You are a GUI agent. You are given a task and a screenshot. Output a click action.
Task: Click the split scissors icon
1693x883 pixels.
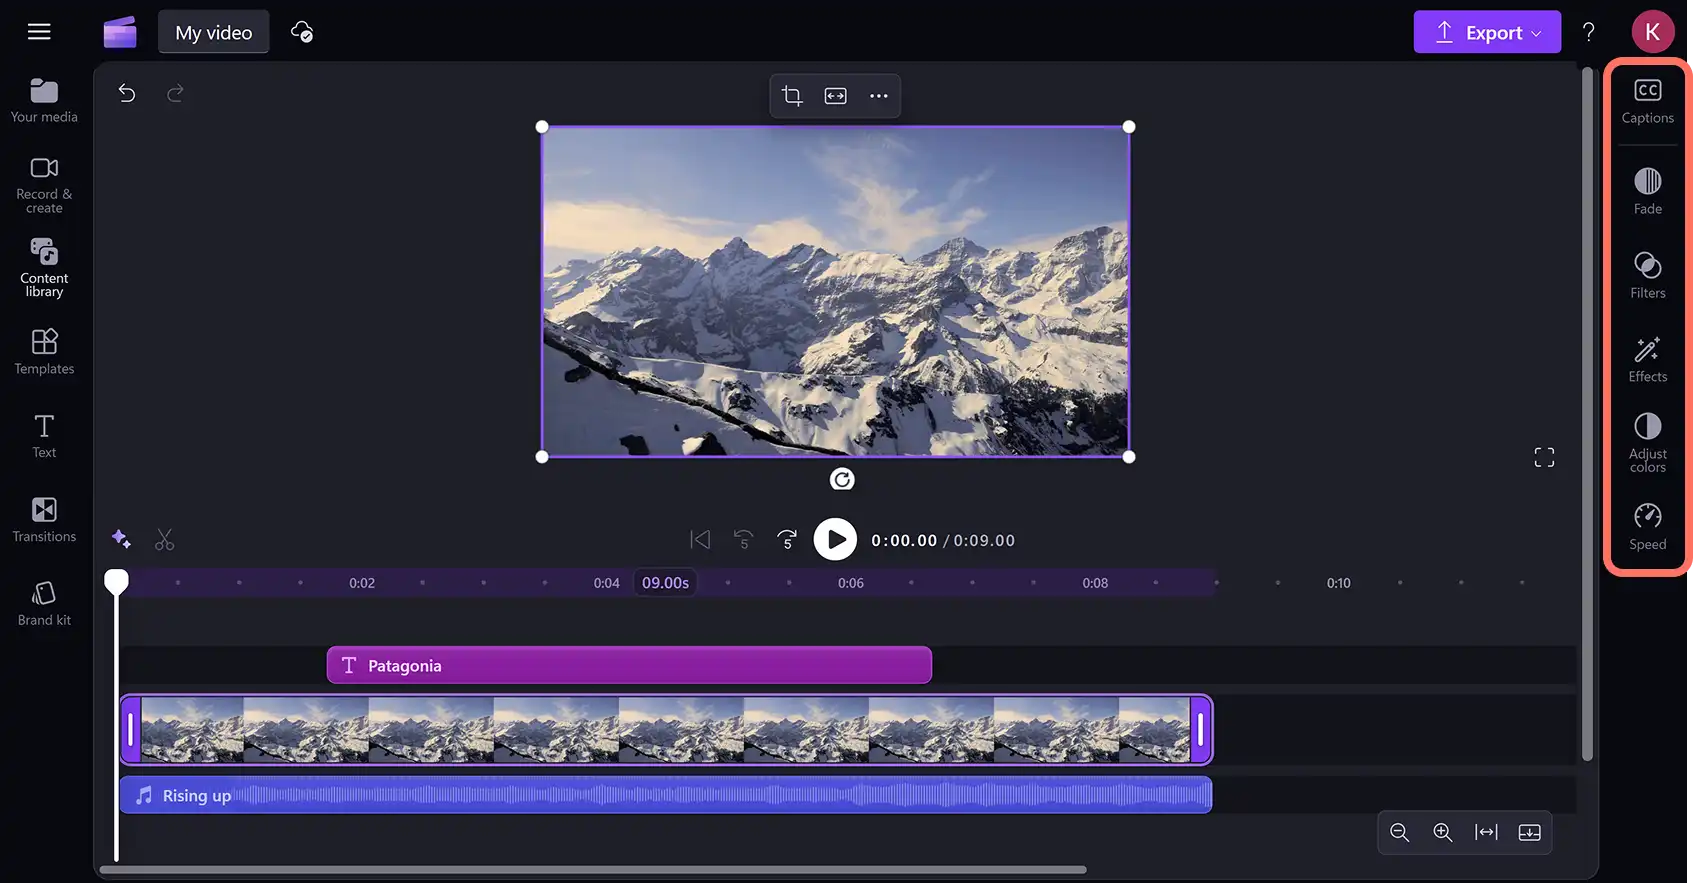click(165, 540)
